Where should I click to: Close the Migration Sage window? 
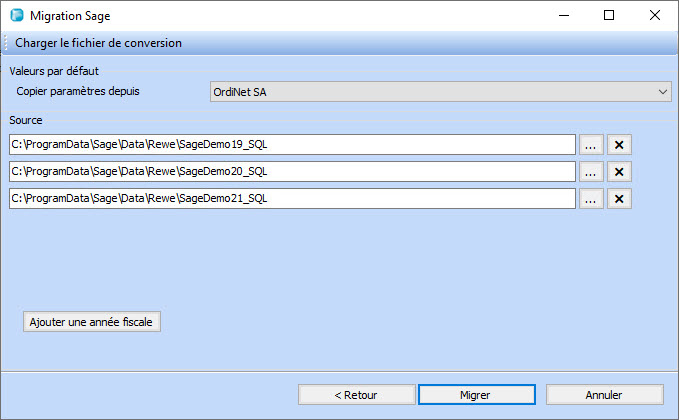coord(655,15)
